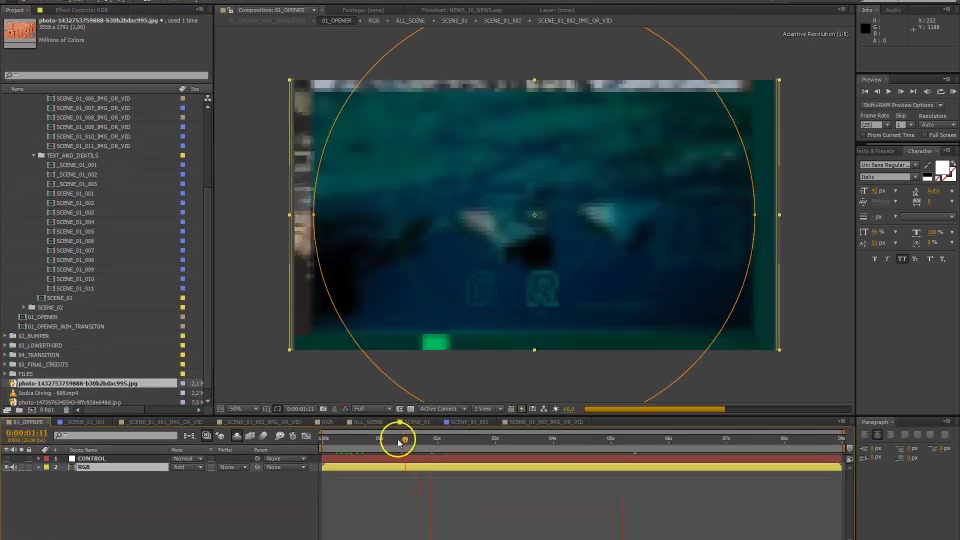Screen dimensions: 960x540
Task: Hide the RGB layer via its eye icon
Action: (x=6, y=467)
